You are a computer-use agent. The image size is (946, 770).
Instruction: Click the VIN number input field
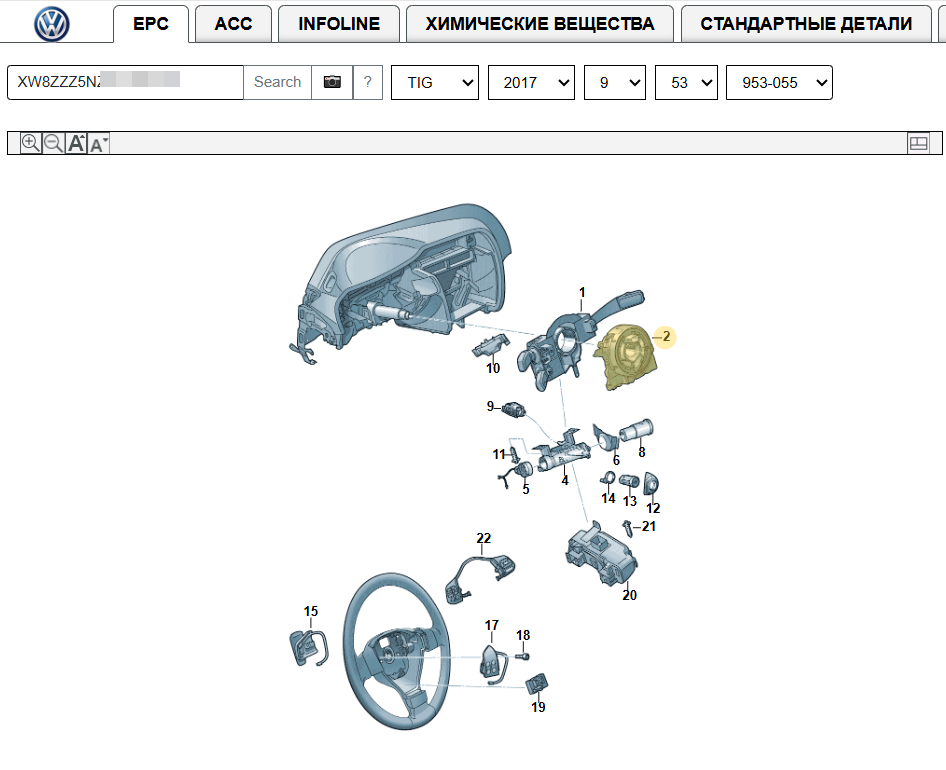(125, 82)
